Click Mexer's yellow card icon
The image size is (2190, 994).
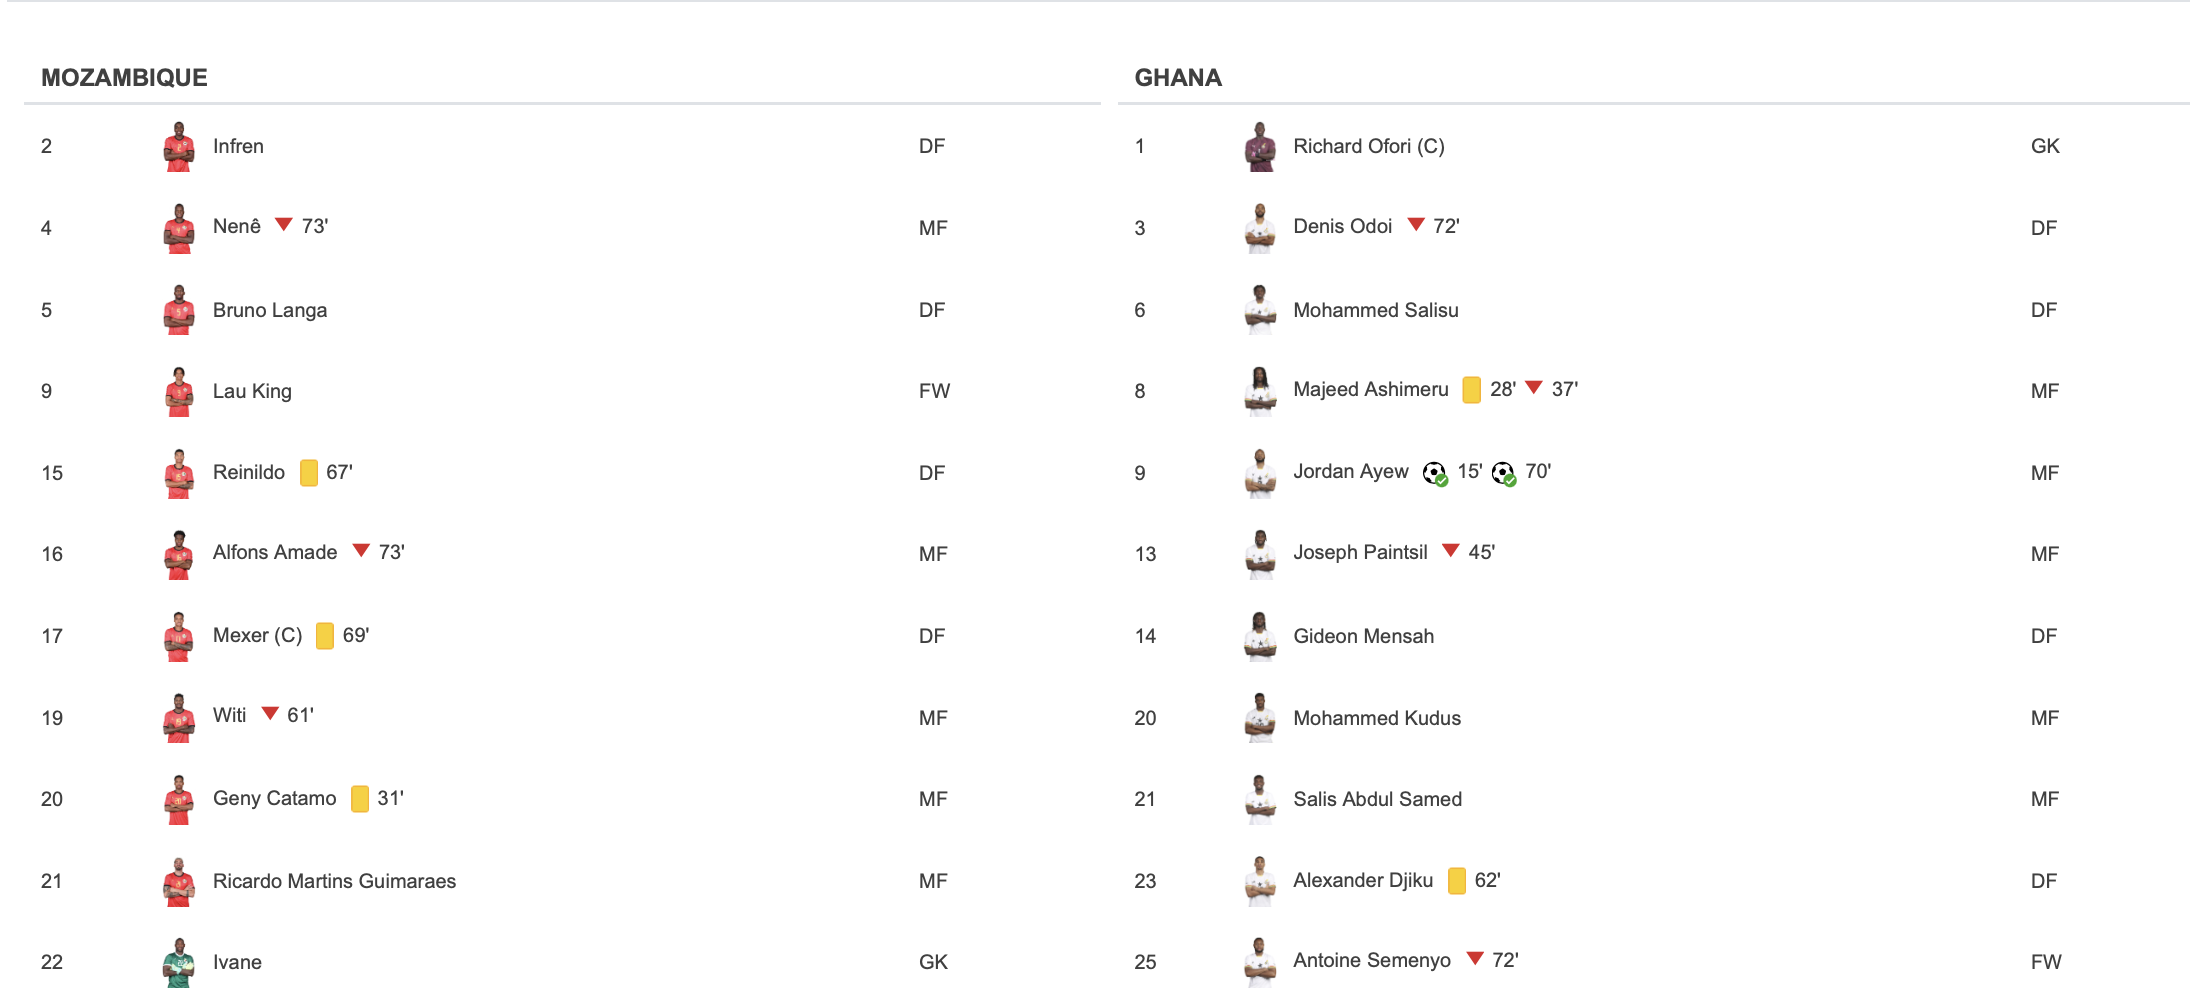point(325,636)
